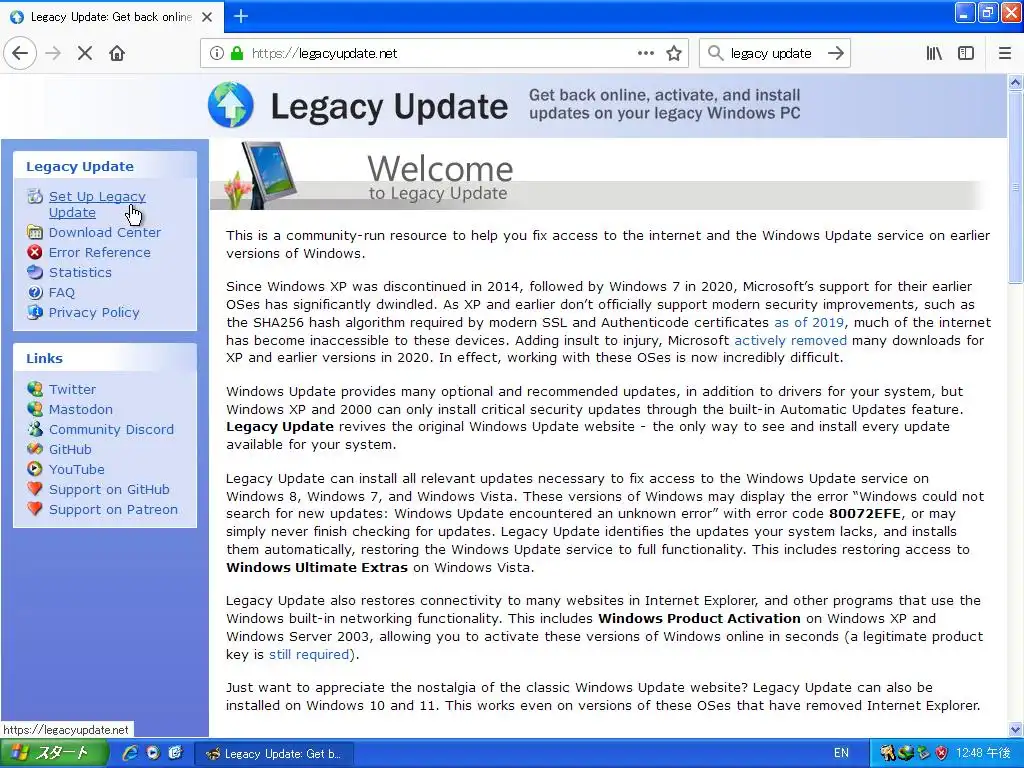Click the Statistics icon
Screen dimensions: 1024x768
coord(35,272)
